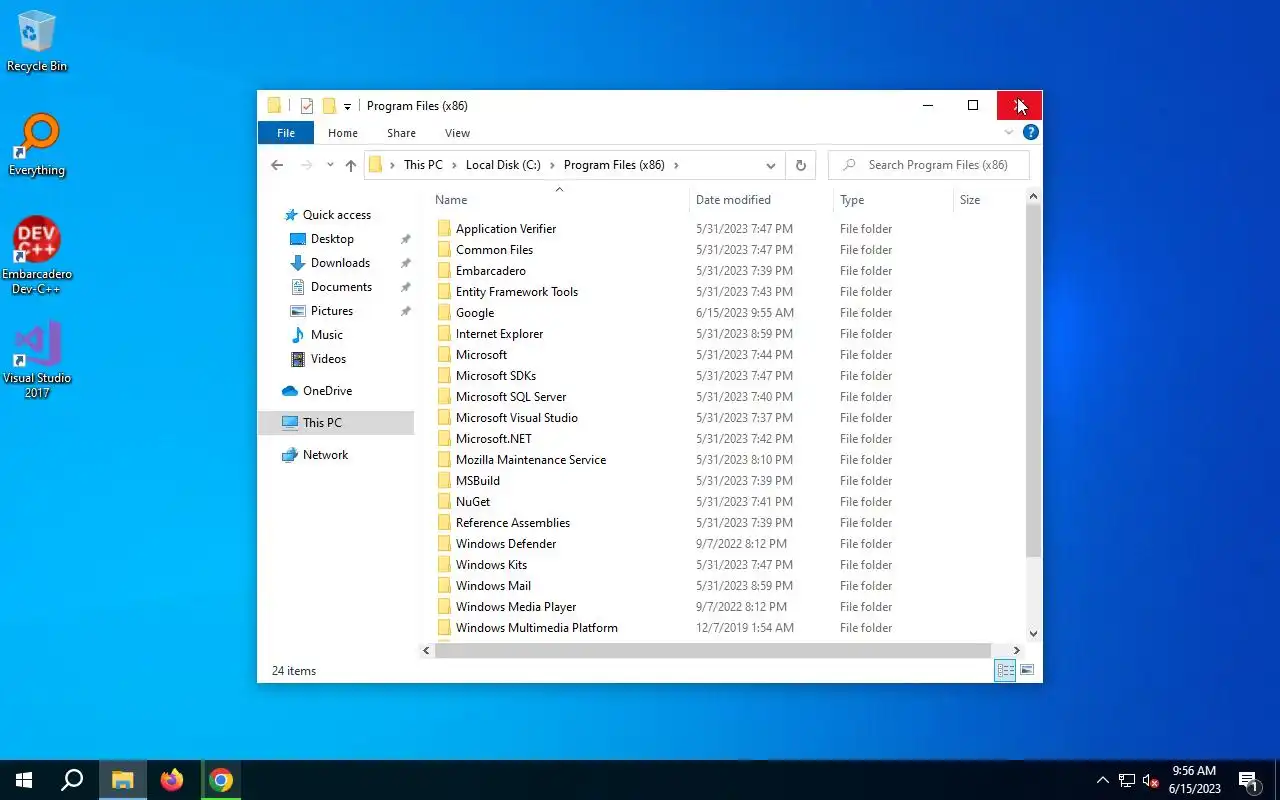The height and width of the screenshot is (800, 1280).
Task: Open the Windows Start button
Action: (24, 780)
